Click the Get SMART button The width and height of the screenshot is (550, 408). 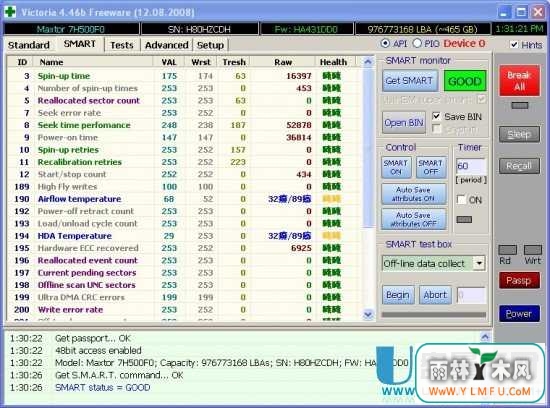[x=409, y=81]
